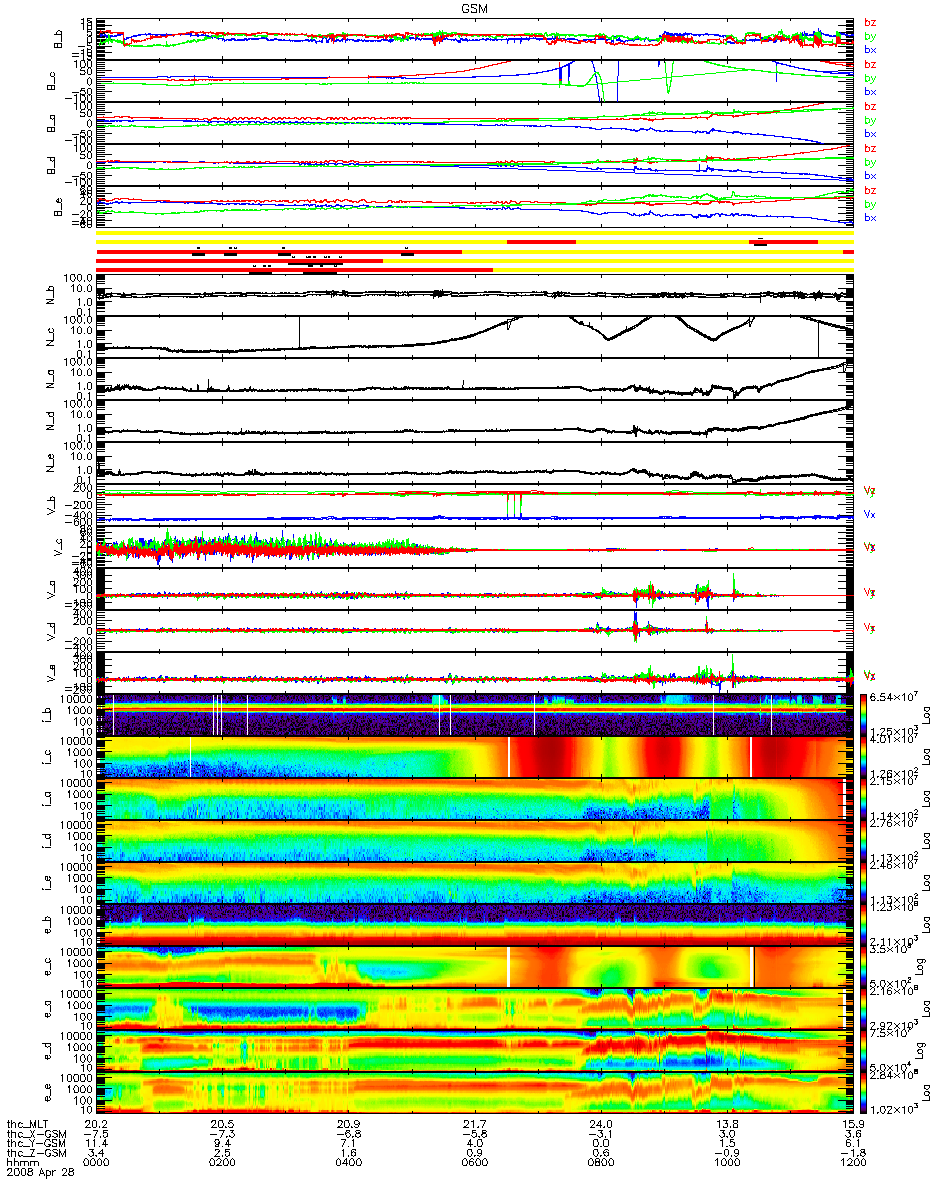This screenshot has height=1200, width=930.
Task: Click the thc_MLT row label
Action: pyautogui.click(x=27, y=1125)
